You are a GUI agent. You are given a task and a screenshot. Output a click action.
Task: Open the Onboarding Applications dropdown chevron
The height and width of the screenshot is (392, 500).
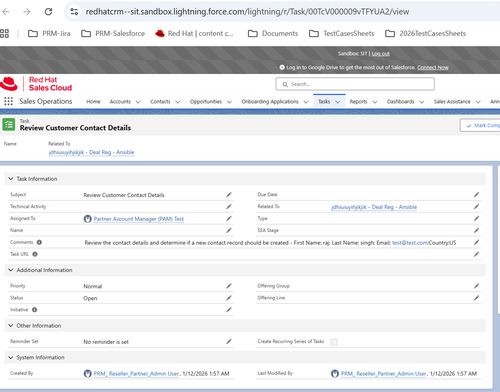tap(306, 102)
